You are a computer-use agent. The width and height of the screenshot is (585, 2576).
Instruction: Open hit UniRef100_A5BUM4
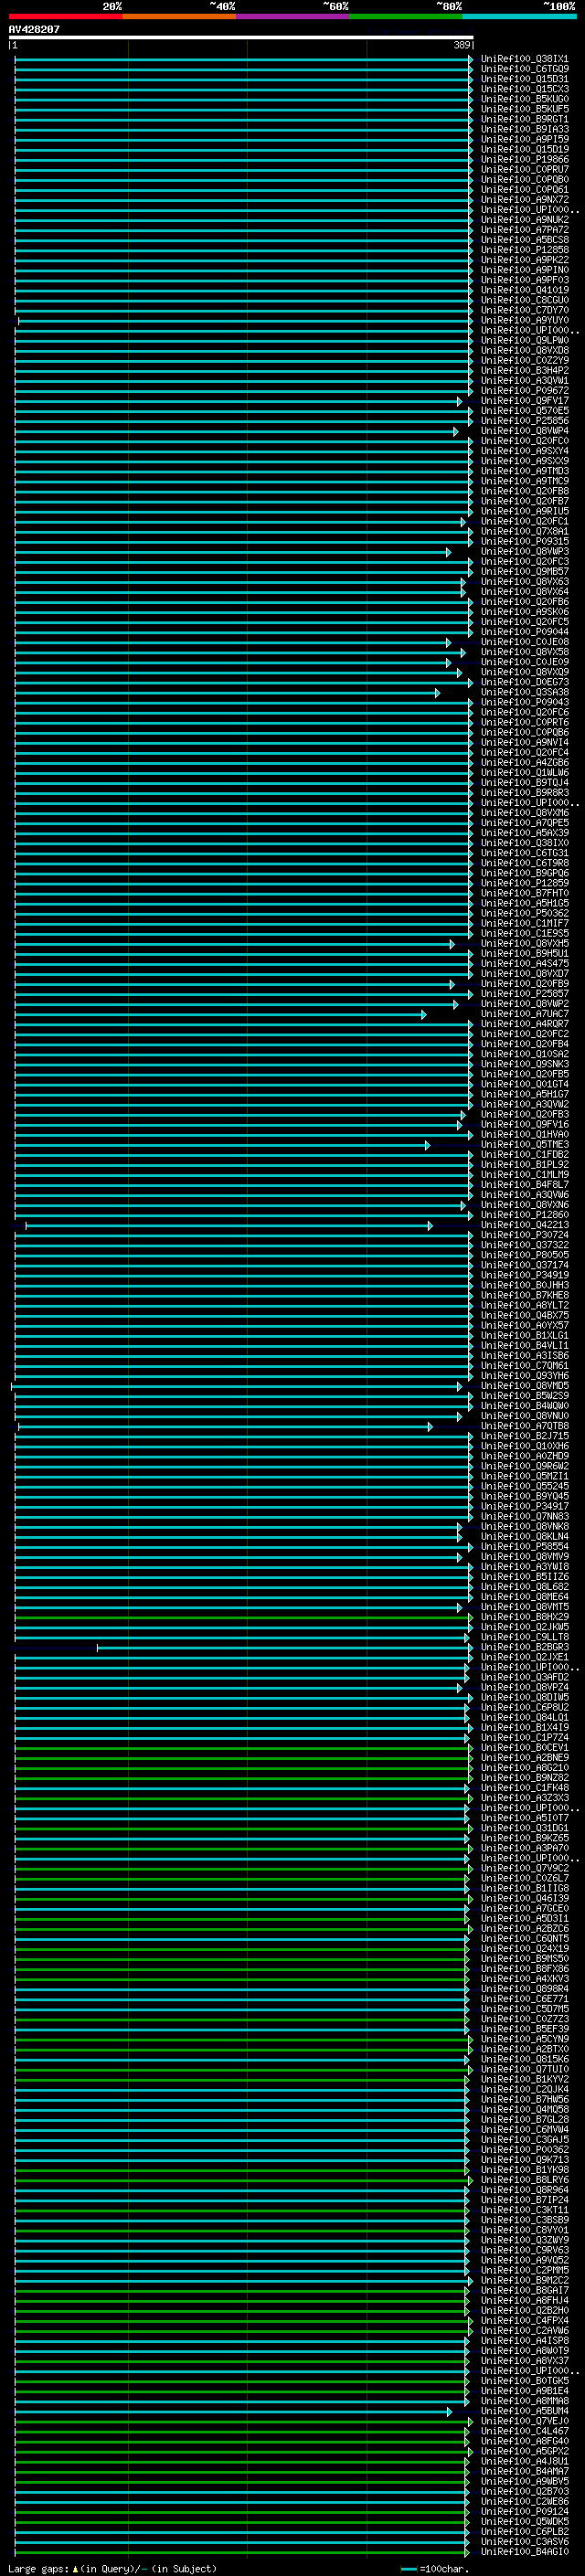pos(524,2411)
